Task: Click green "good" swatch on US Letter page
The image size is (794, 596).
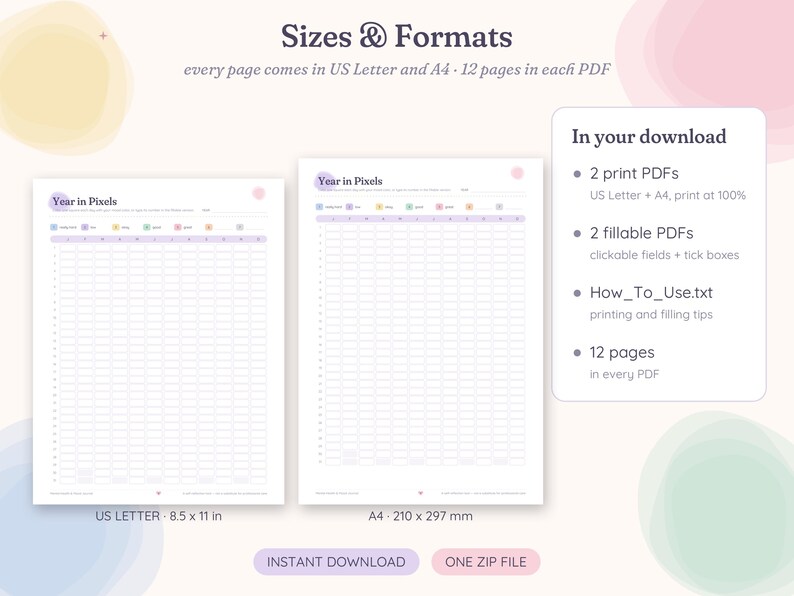Action: (146, 227)
